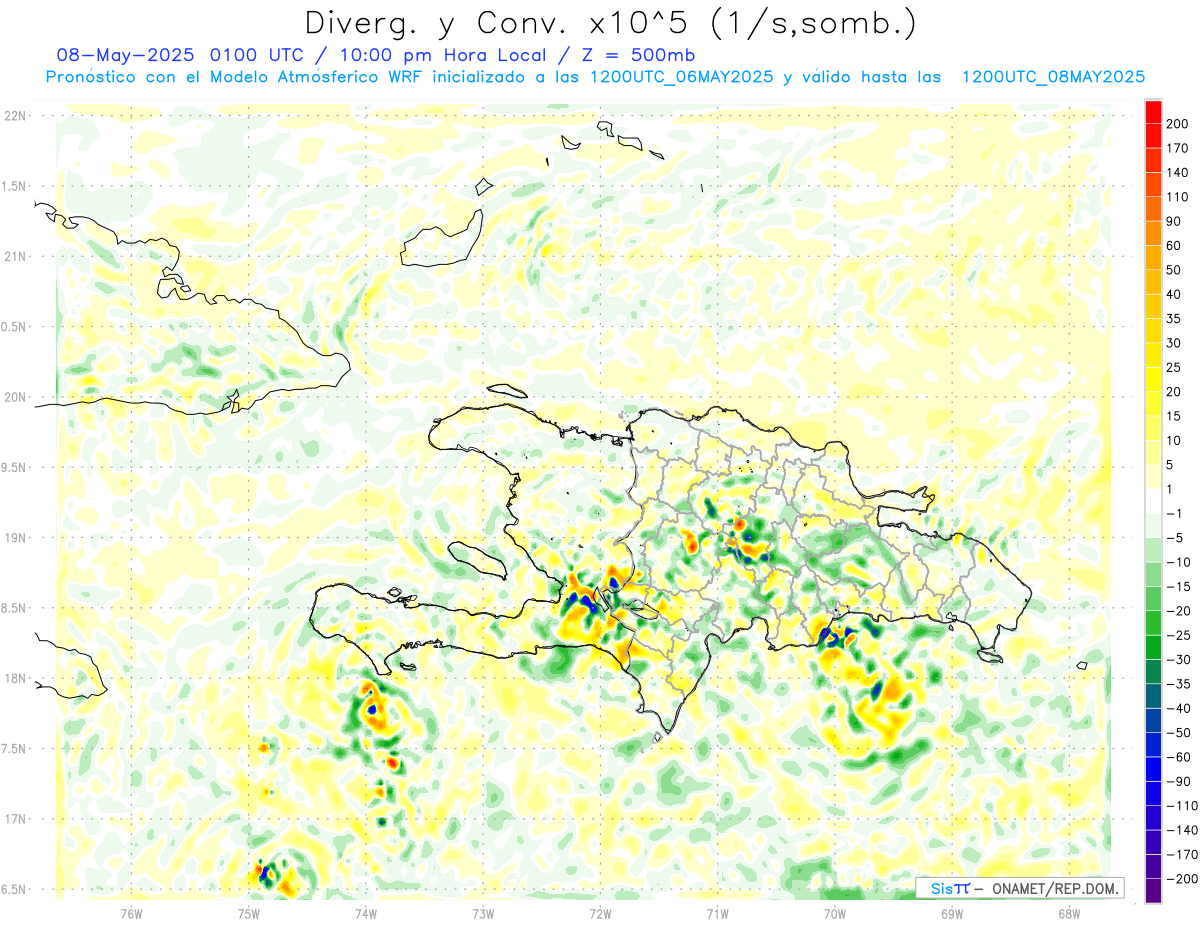Screen dimensions: 1200x927
Task: Click the "7.5N" latitude label
Action: (x=12, y=749)
